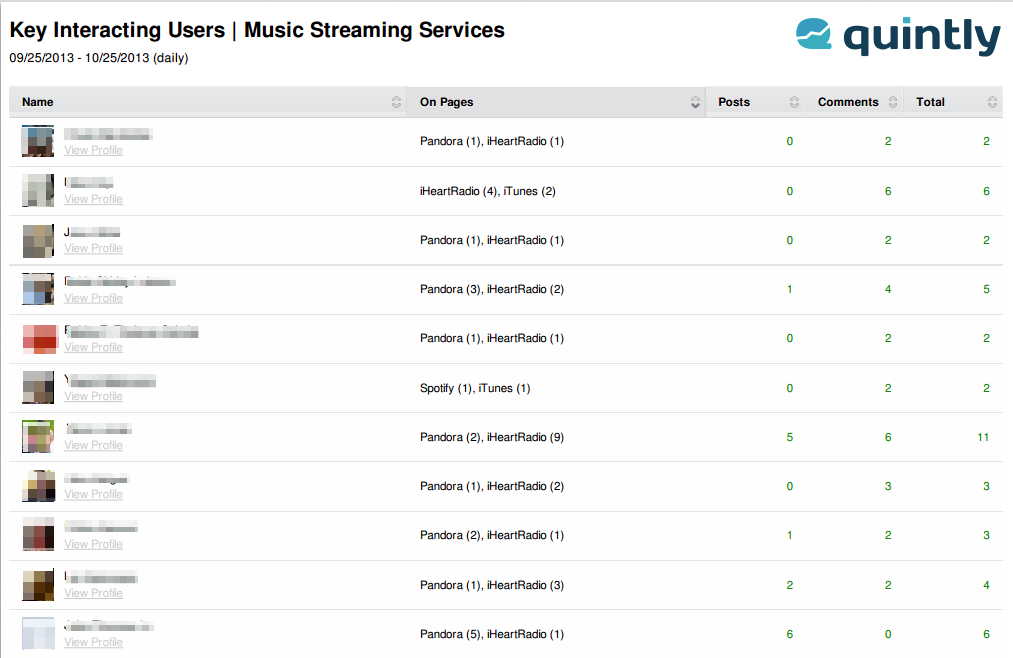Viewport: 1013px width, 658px height.
Task: Click avatar of the Pandora (5), iHeartRadio (1) user
Action: tap(38, 633)
